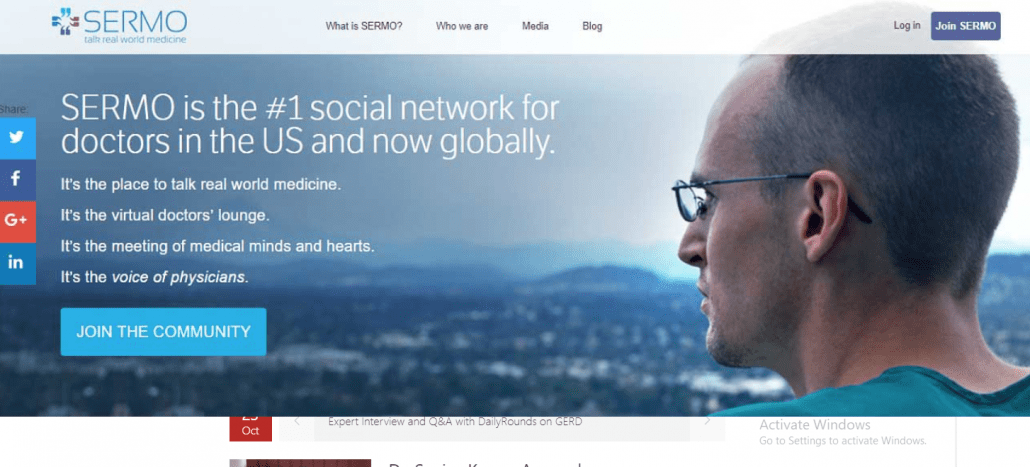
Task: Select Media in the navigation bar
Action: coord(535,26)
